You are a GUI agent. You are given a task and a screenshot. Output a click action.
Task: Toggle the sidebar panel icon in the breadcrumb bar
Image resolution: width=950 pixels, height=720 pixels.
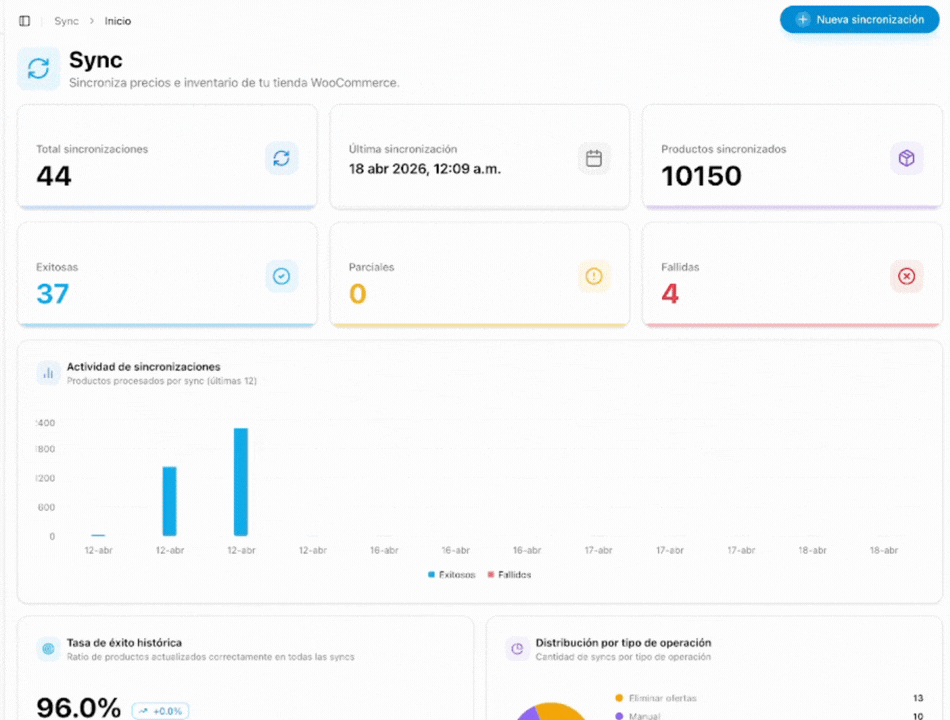[x=23, y=20]
